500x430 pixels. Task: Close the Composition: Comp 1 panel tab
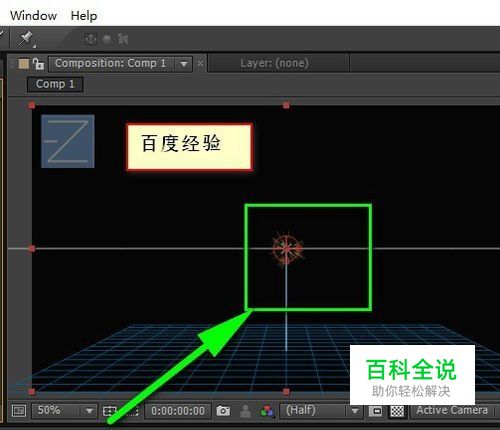click(x=200, y=63)
